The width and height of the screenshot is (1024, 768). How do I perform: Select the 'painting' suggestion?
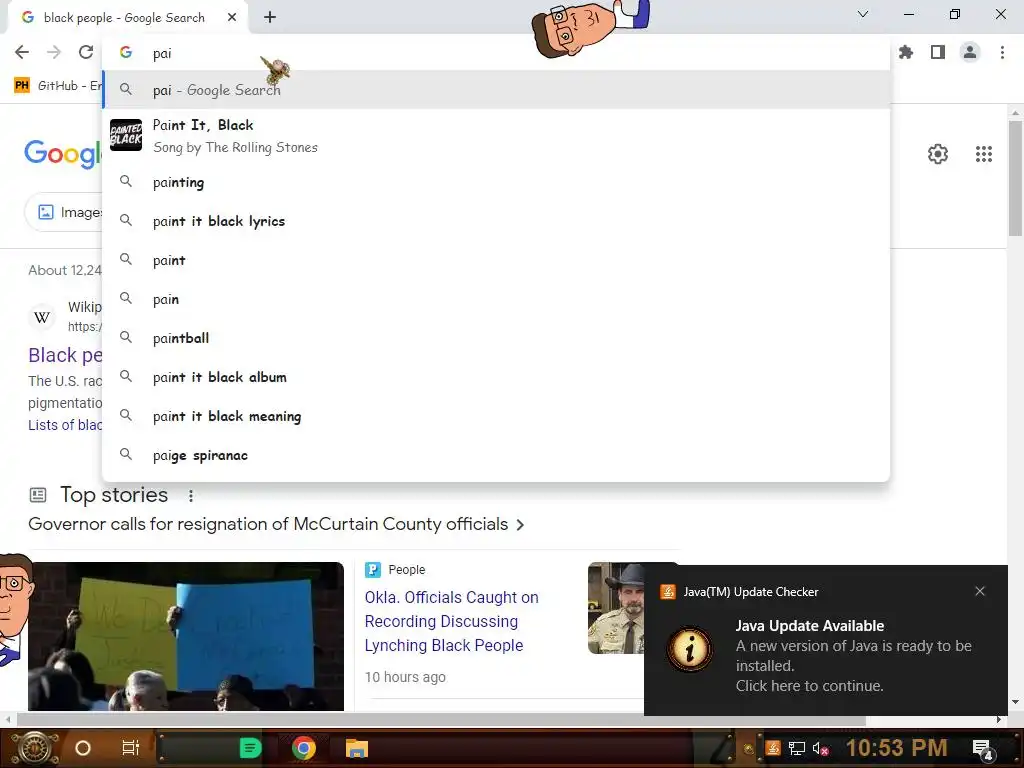[496, 182]
